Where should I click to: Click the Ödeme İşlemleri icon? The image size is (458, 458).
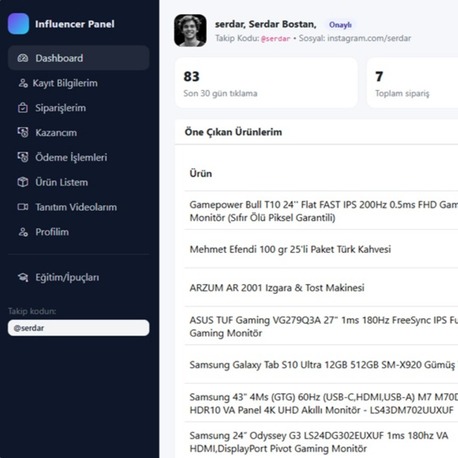(x=23, y=157)
